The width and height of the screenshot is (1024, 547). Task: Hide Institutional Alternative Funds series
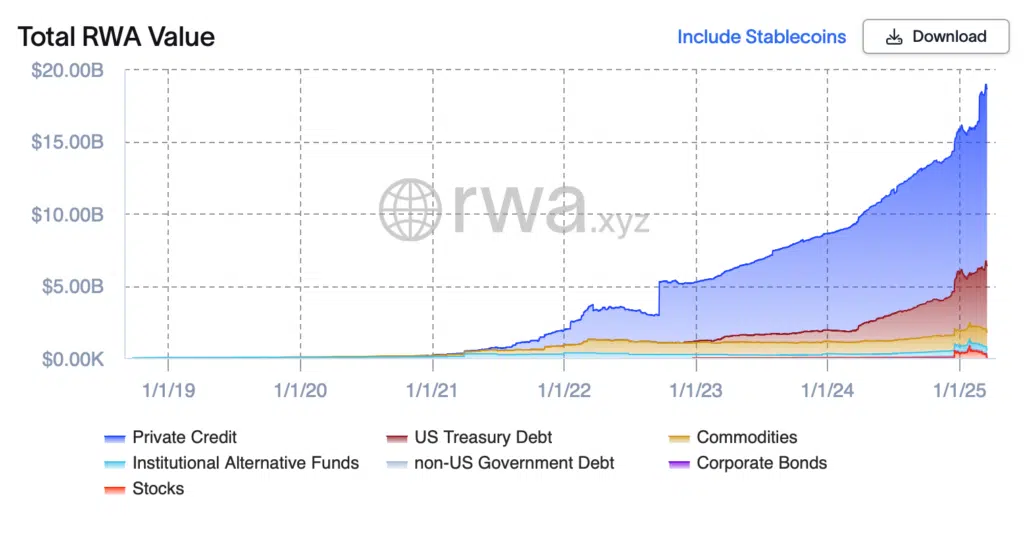(245, 463)
